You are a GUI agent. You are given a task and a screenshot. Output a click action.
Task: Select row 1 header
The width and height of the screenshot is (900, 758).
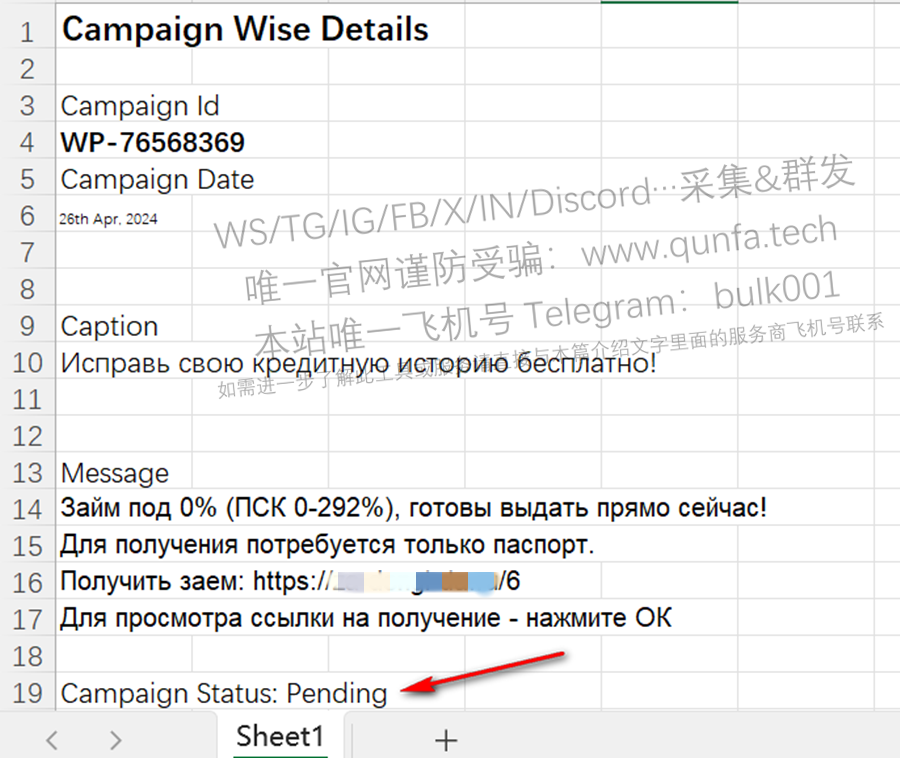tap(27, 32)
